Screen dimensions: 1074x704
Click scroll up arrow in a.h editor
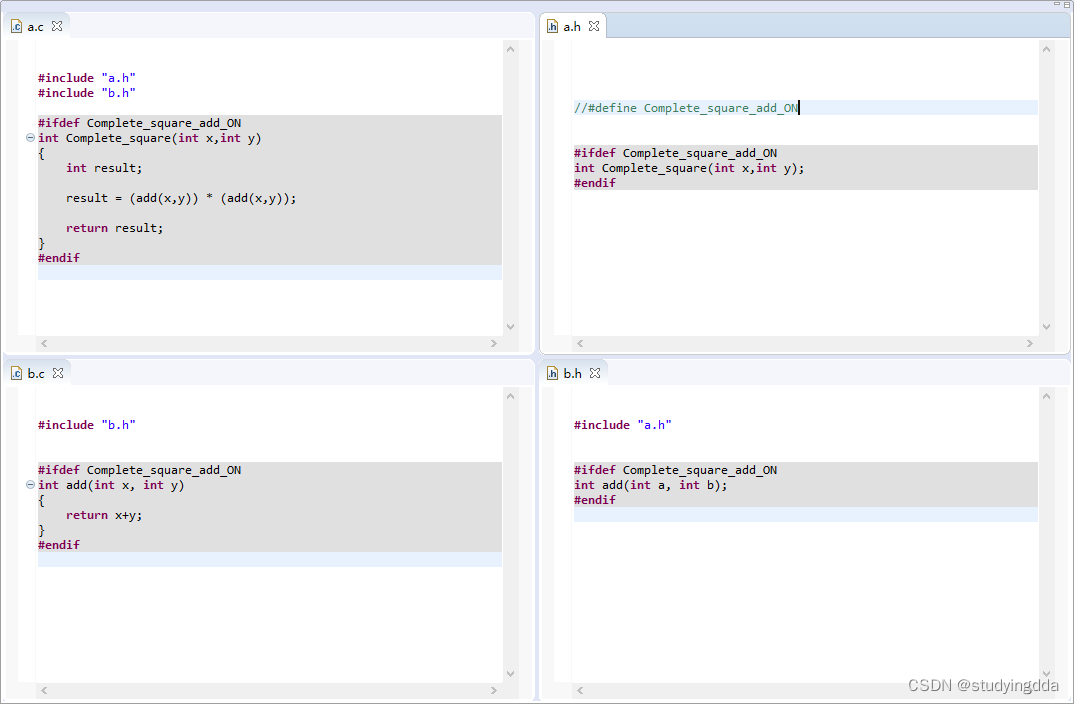pyautogui.click(x=1046, y=49)
